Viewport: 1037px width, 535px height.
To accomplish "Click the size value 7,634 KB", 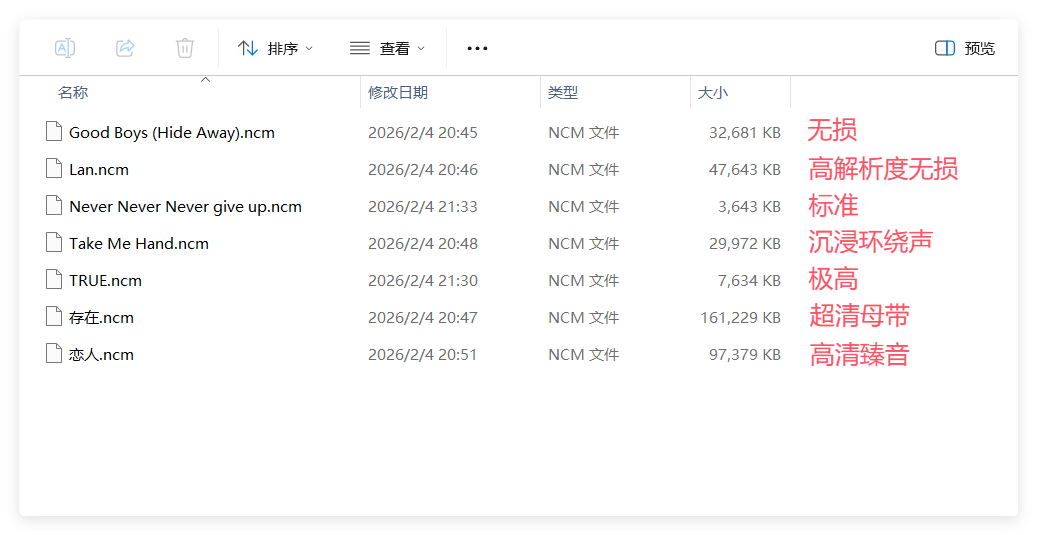I will point(749,280).
